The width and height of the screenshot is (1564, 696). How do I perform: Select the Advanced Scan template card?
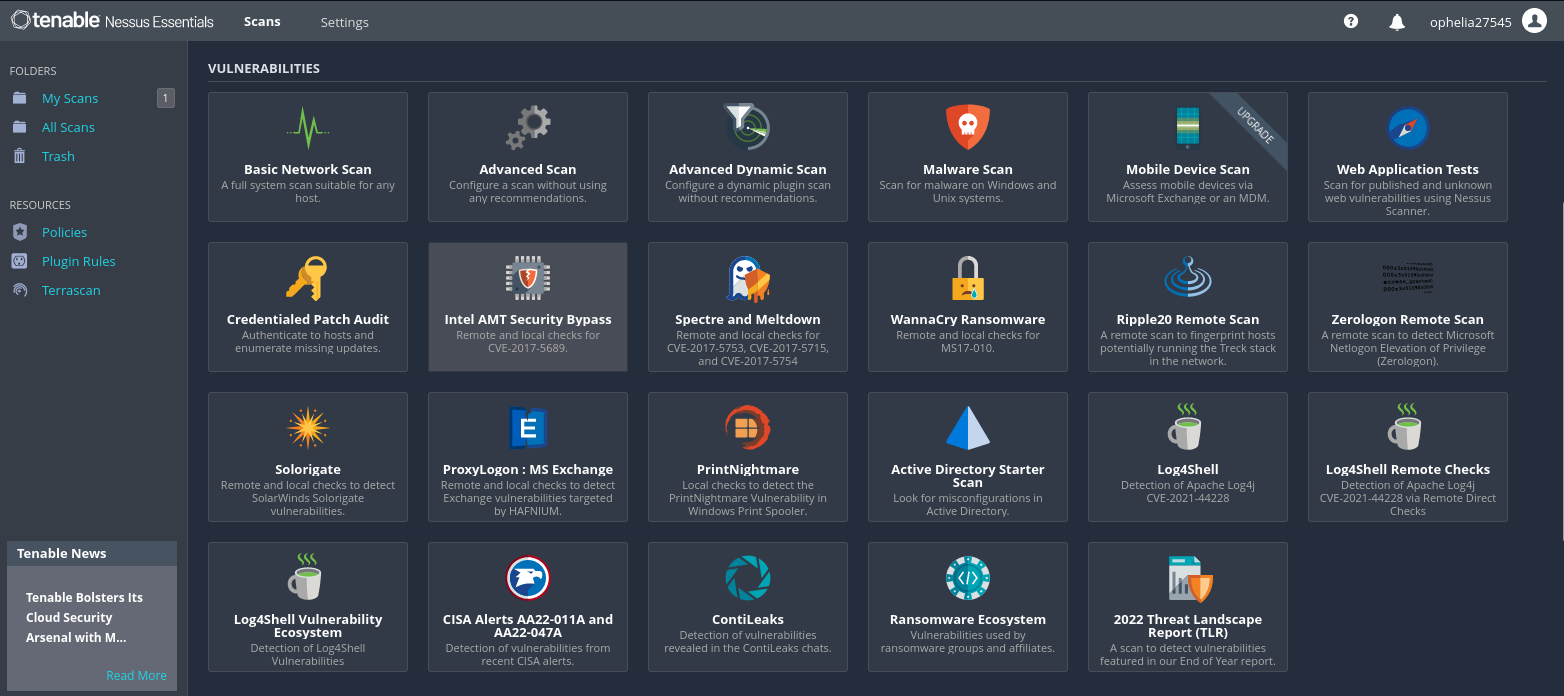coord(528,157)
